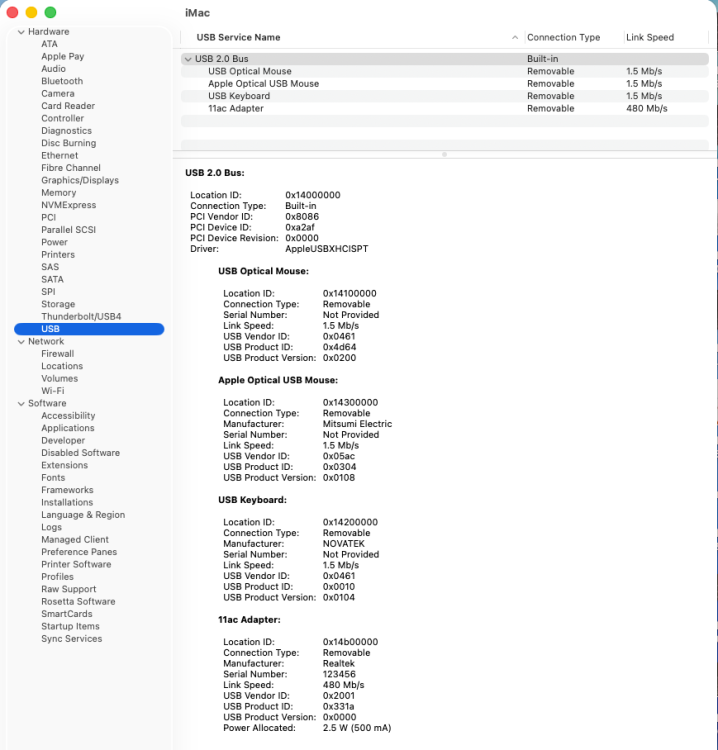Select Parallel SCSI in the sidebar

click(x=68, y=231)
